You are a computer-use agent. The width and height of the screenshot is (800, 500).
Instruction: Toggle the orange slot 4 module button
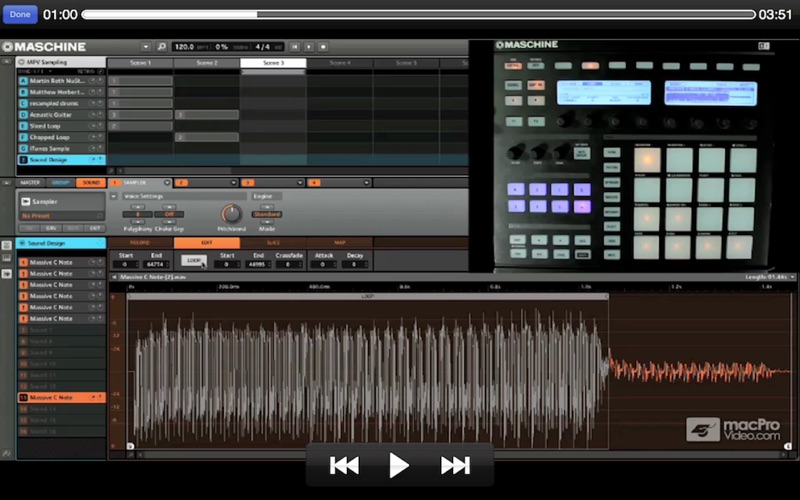[314, 183]
